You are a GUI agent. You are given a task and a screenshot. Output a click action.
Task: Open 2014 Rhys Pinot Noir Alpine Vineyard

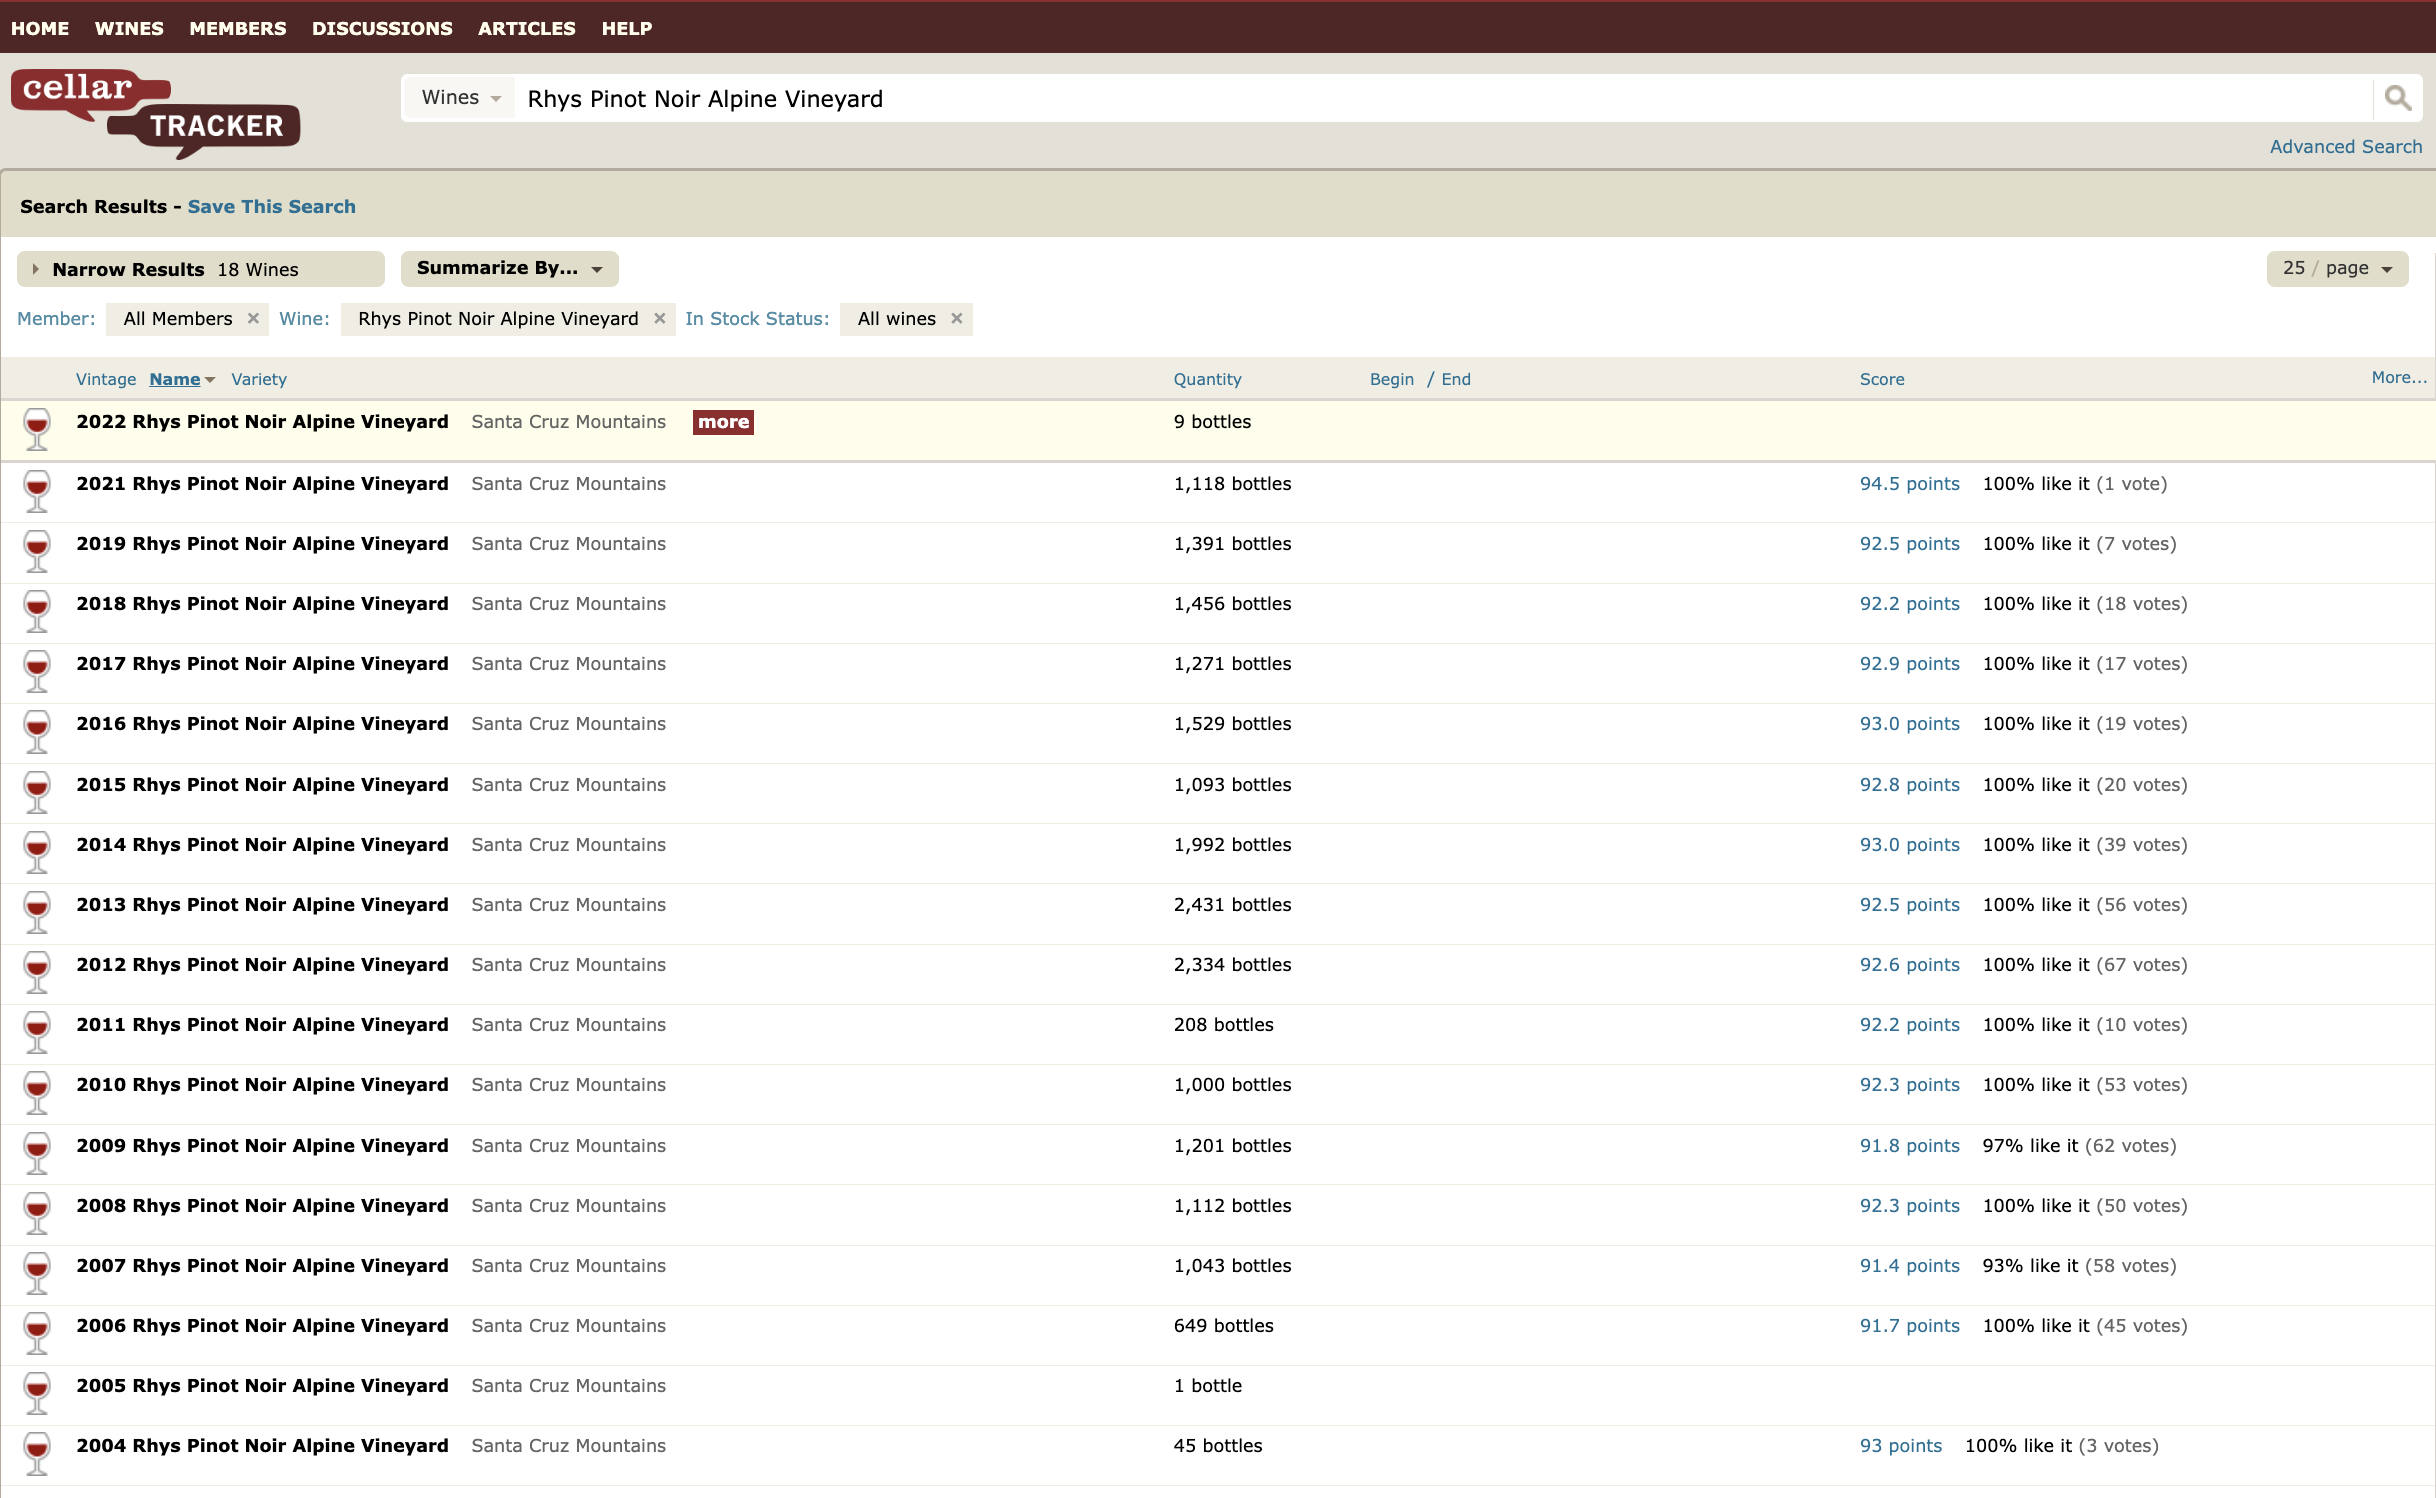point(263,845)
